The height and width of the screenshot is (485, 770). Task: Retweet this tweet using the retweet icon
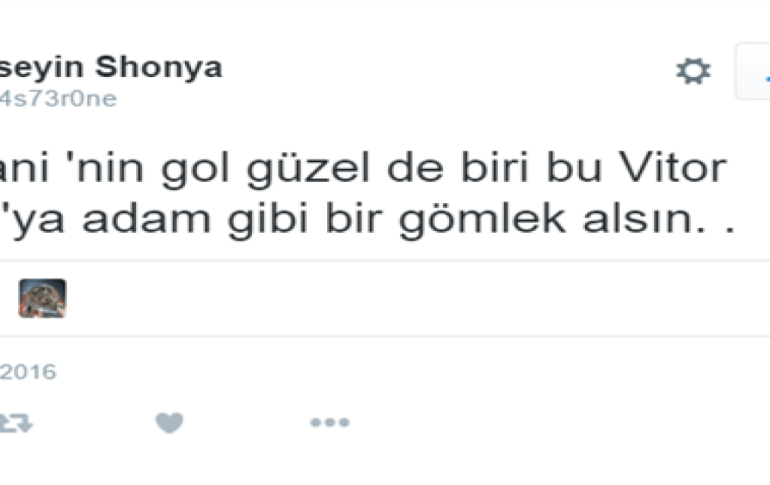16,423
